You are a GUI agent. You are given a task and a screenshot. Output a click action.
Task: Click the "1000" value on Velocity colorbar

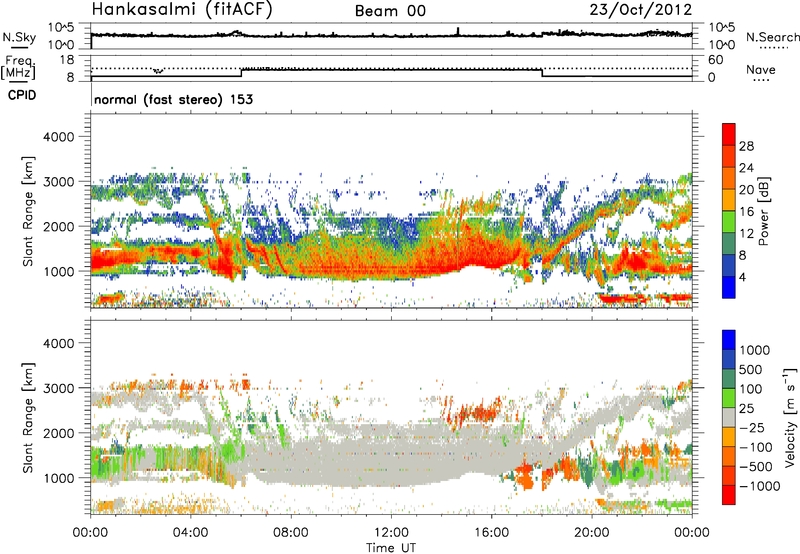coord(755,350)
